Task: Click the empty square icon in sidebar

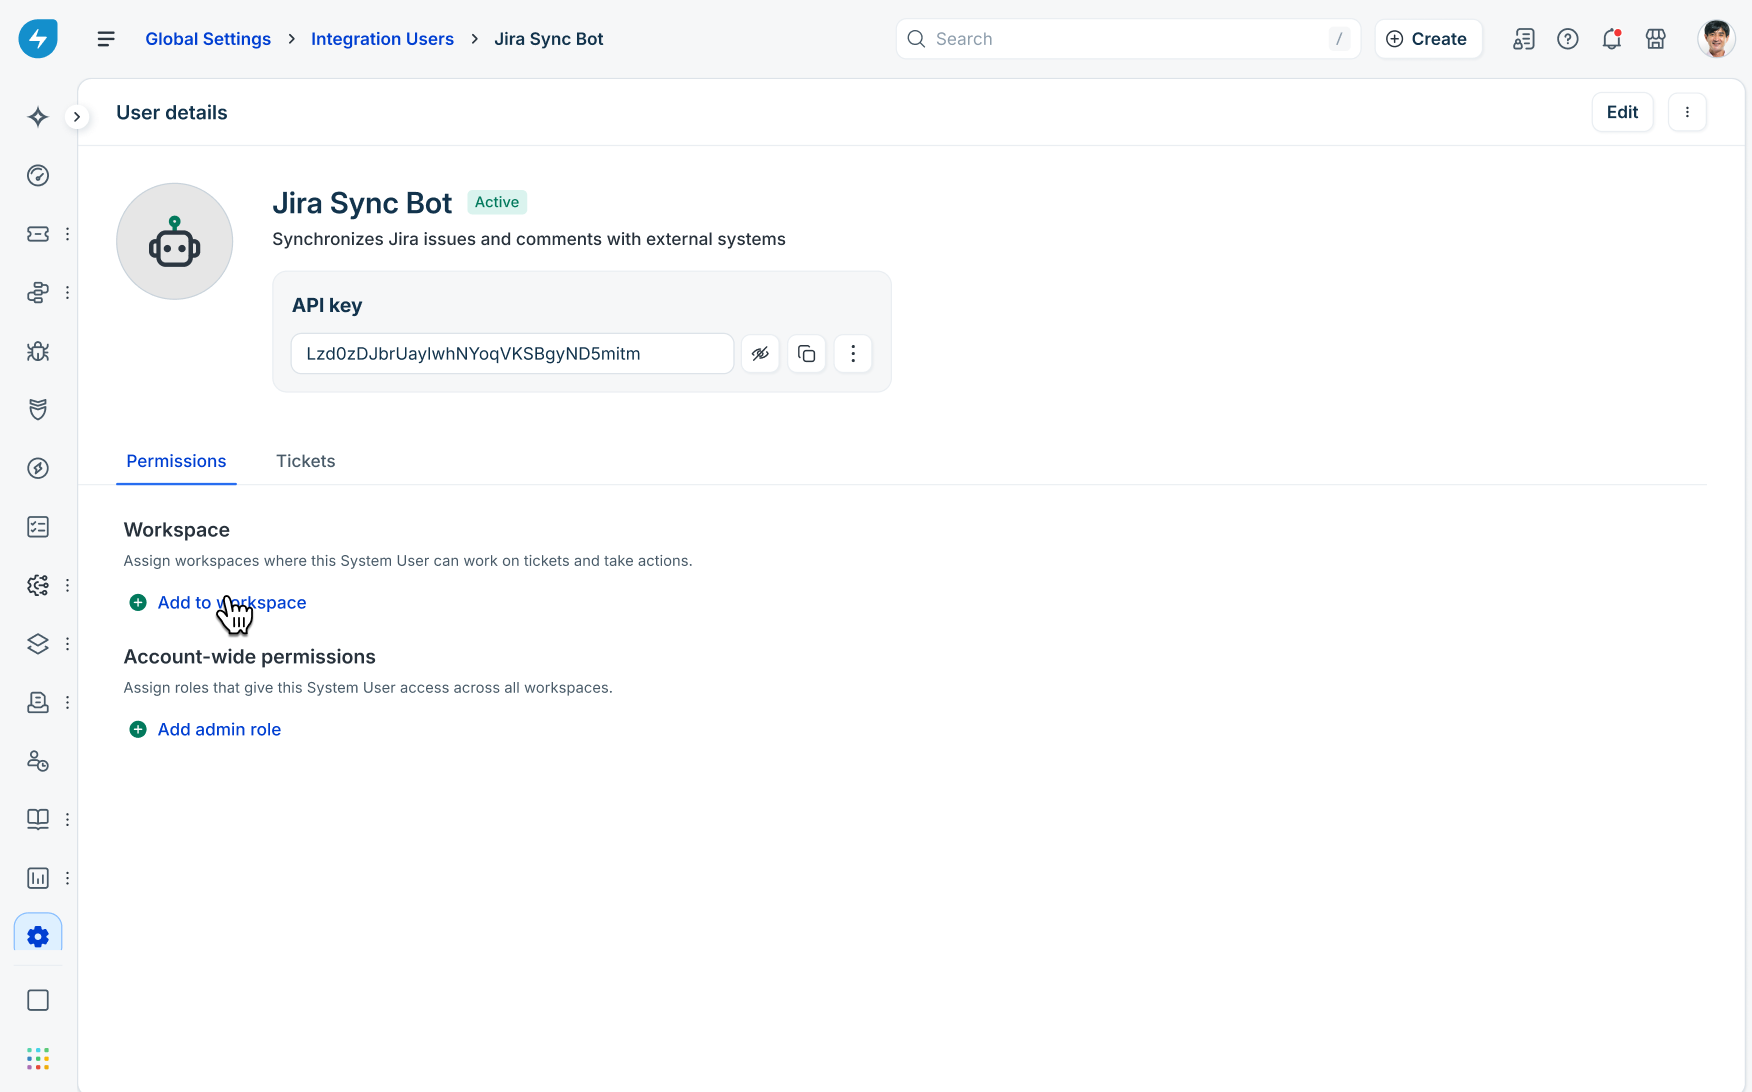Action: point(38,1000)
